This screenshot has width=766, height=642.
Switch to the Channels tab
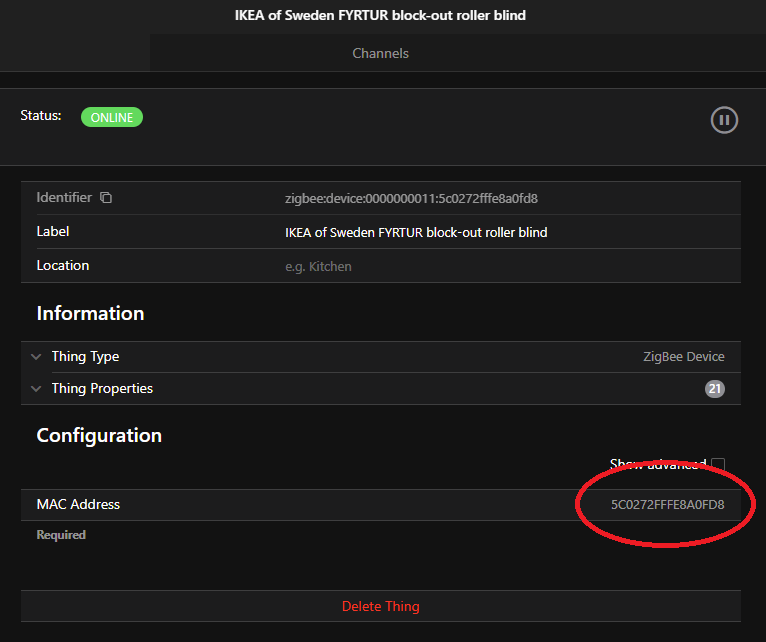coord(381,53)
